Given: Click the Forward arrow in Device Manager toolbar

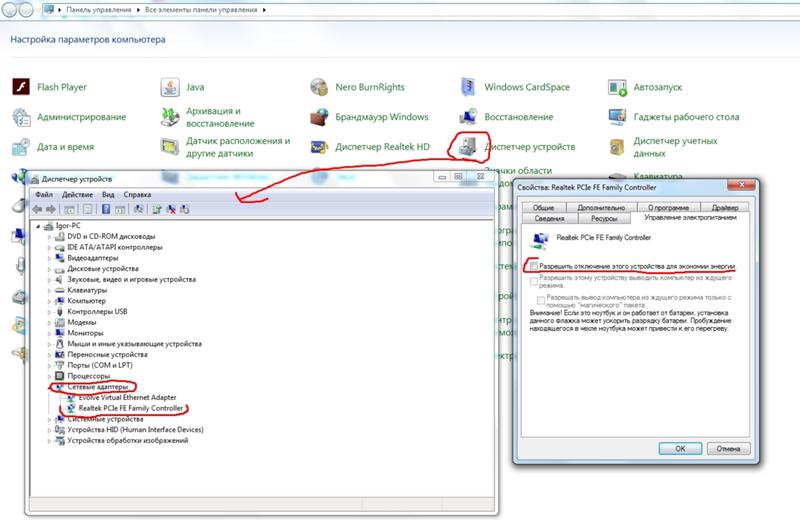Looking at the screenshot, I should click(x=51, y=209).
